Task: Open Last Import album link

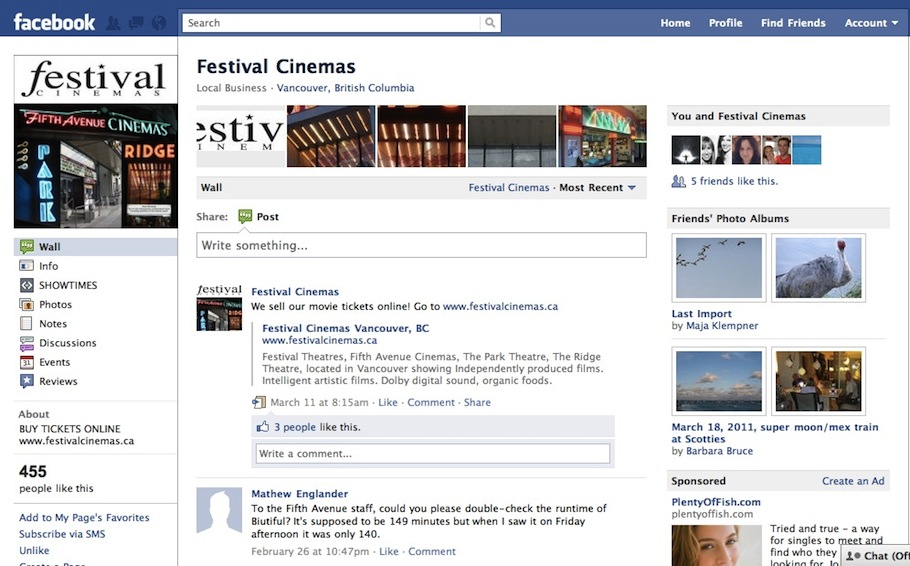Action: click(x=701, y=313)
